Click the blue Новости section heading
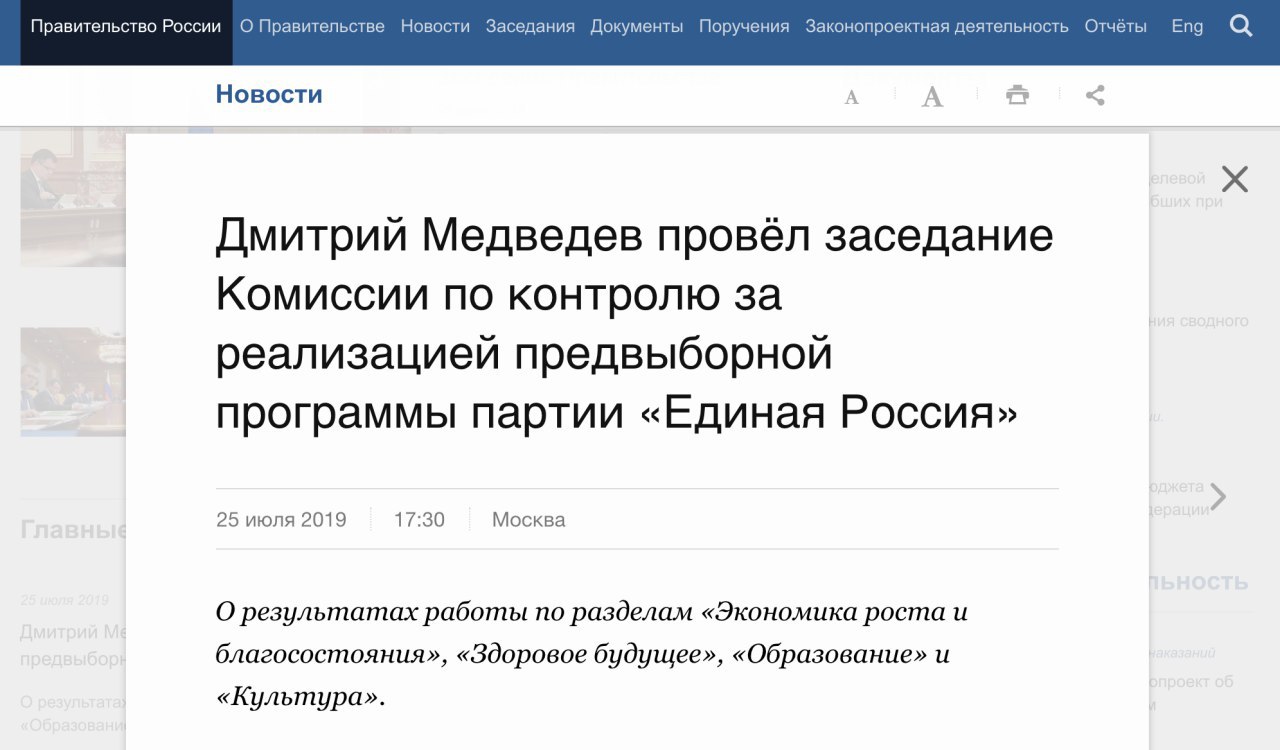The width and height of the screenshot is (1280, 750). tap(269, 95)
